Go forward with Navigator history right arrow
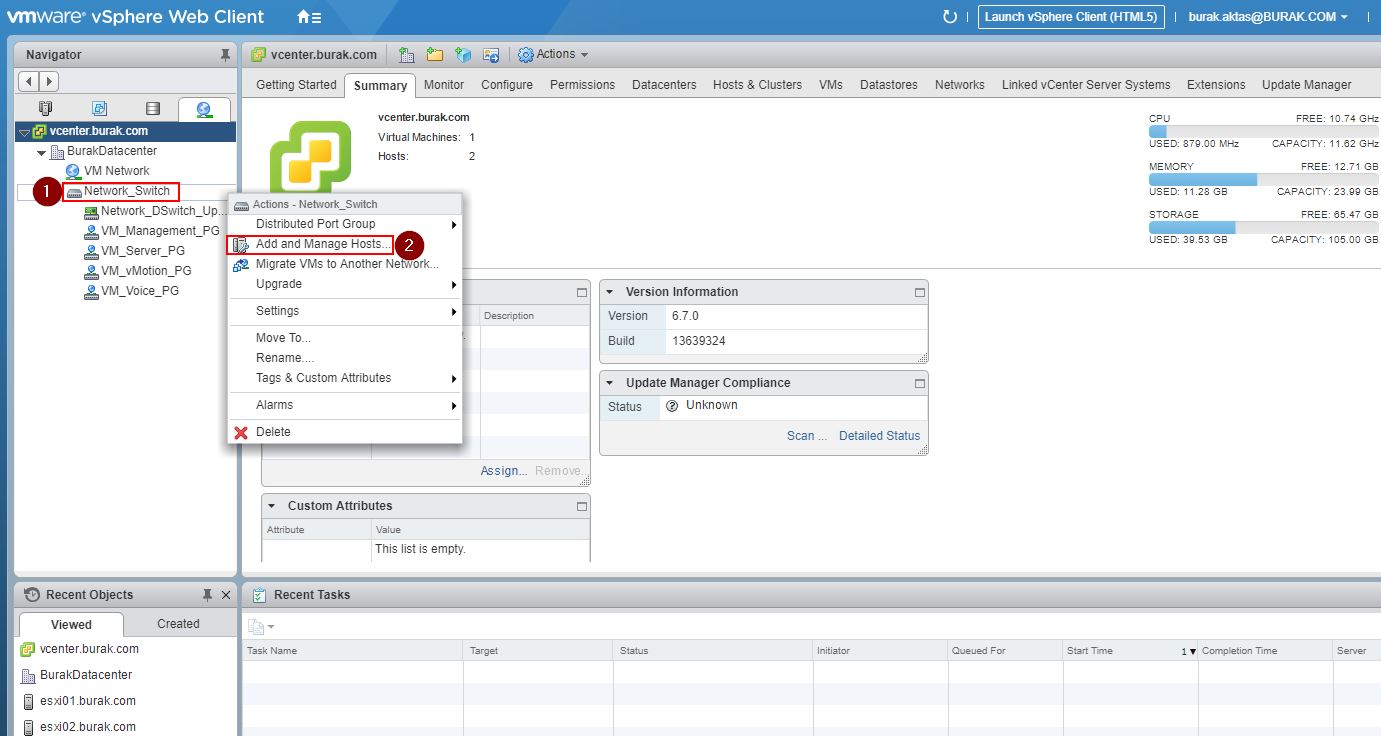 [49, 81]
